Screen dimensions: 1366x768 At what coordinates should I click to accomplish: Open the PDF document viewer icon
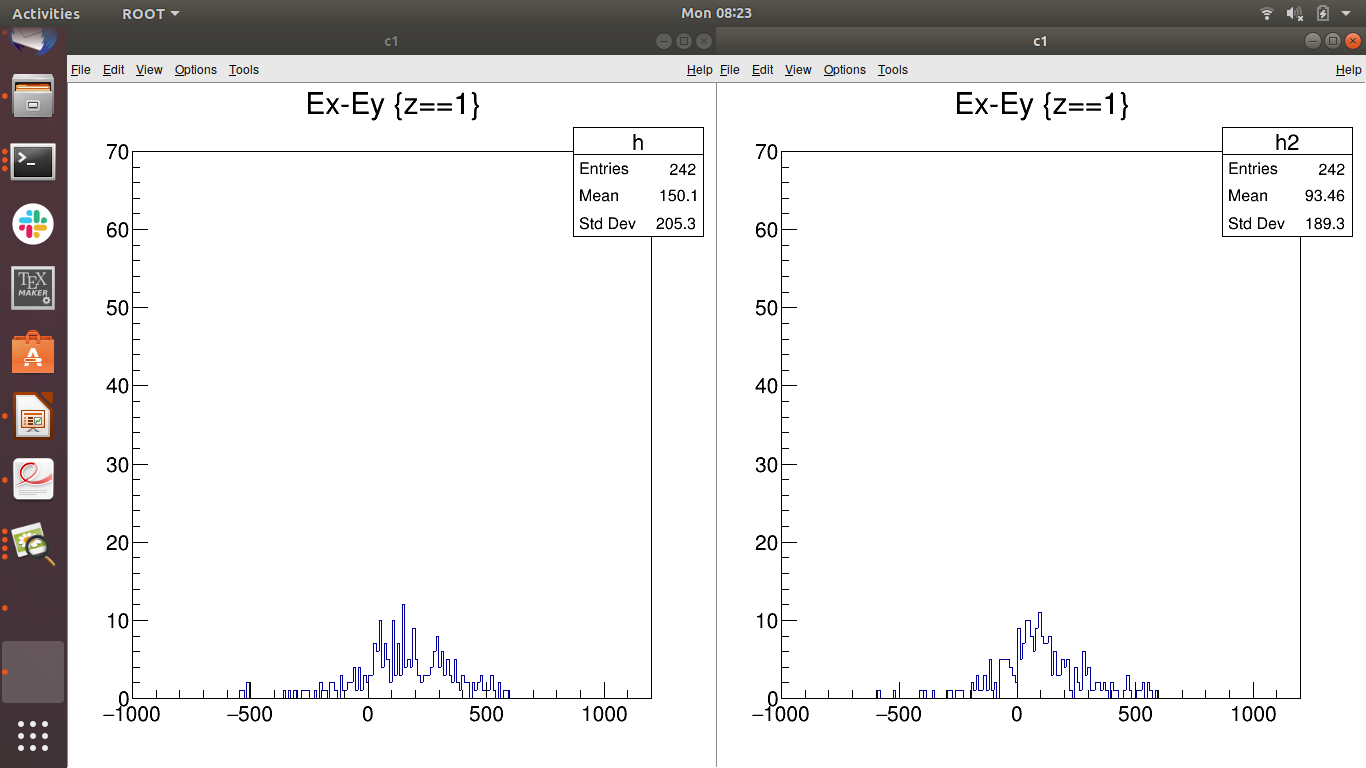[33, 480]
